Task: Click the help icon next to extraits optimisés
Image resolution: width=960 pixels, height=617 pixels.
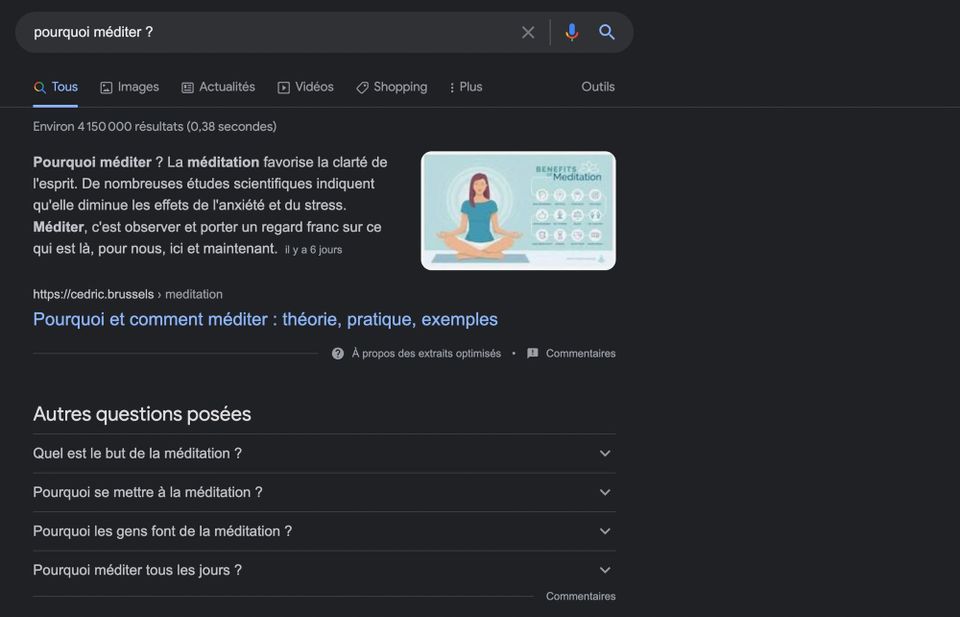Action: click(x=337, y=353)
